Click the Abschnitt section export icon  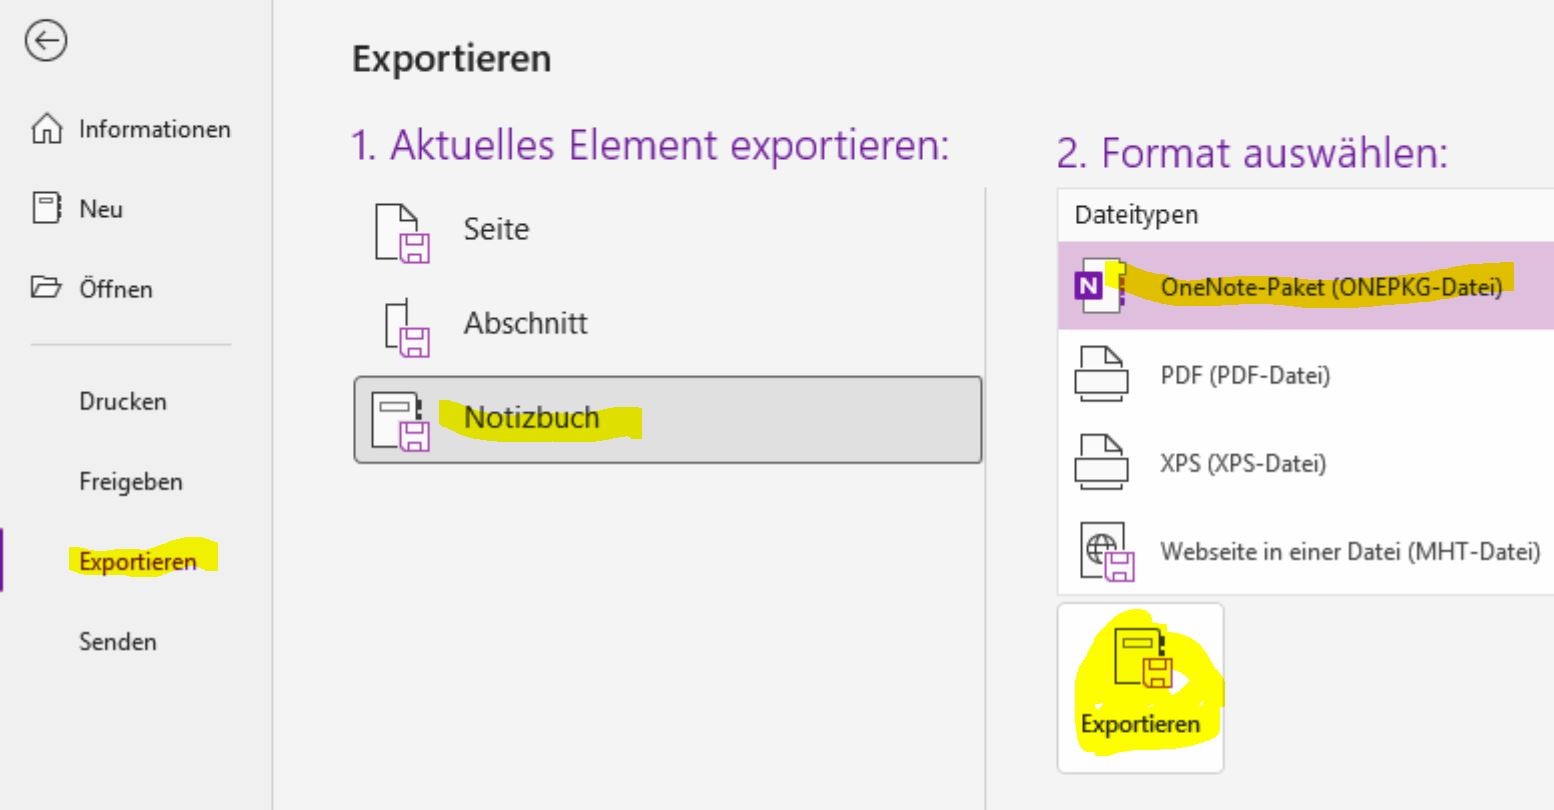coord(407,327)
